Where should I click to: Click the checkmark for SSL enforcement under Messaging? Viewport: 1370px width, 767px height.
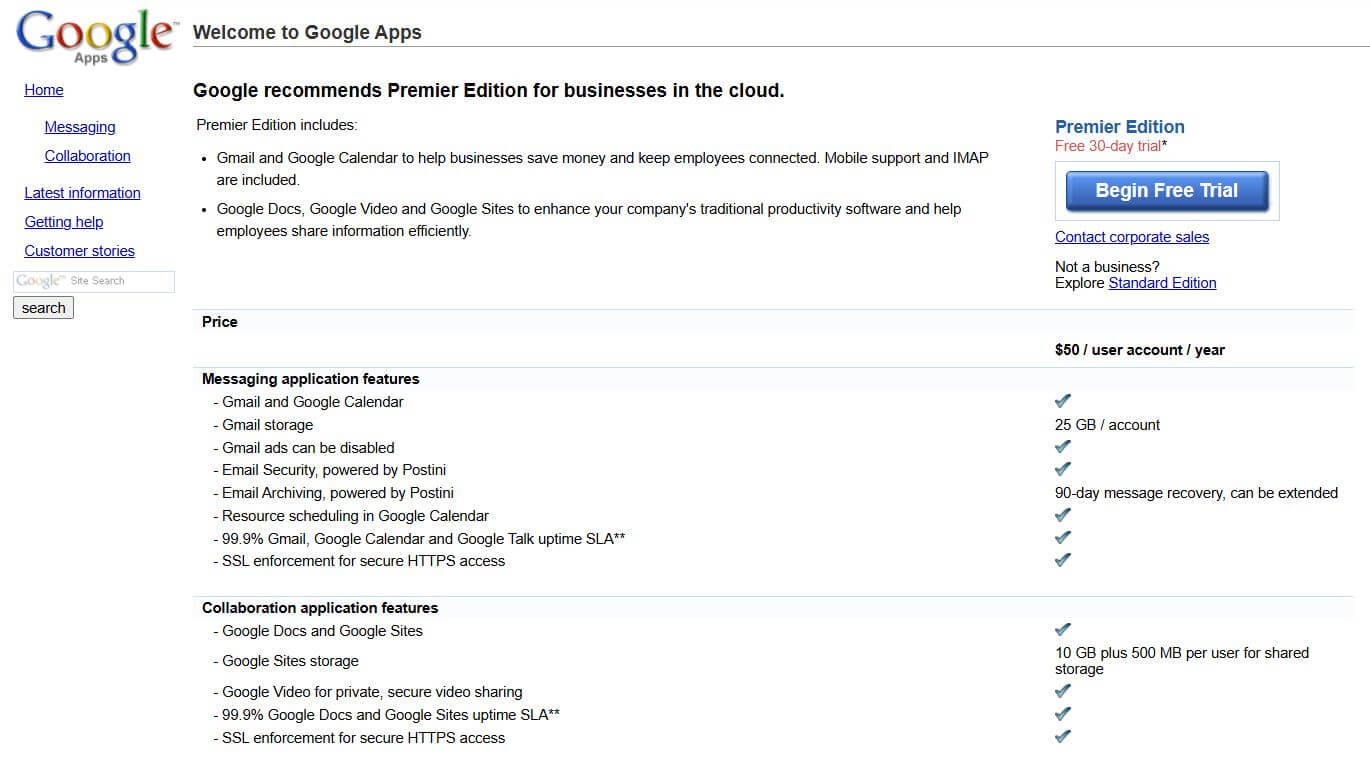(1062, 559)
